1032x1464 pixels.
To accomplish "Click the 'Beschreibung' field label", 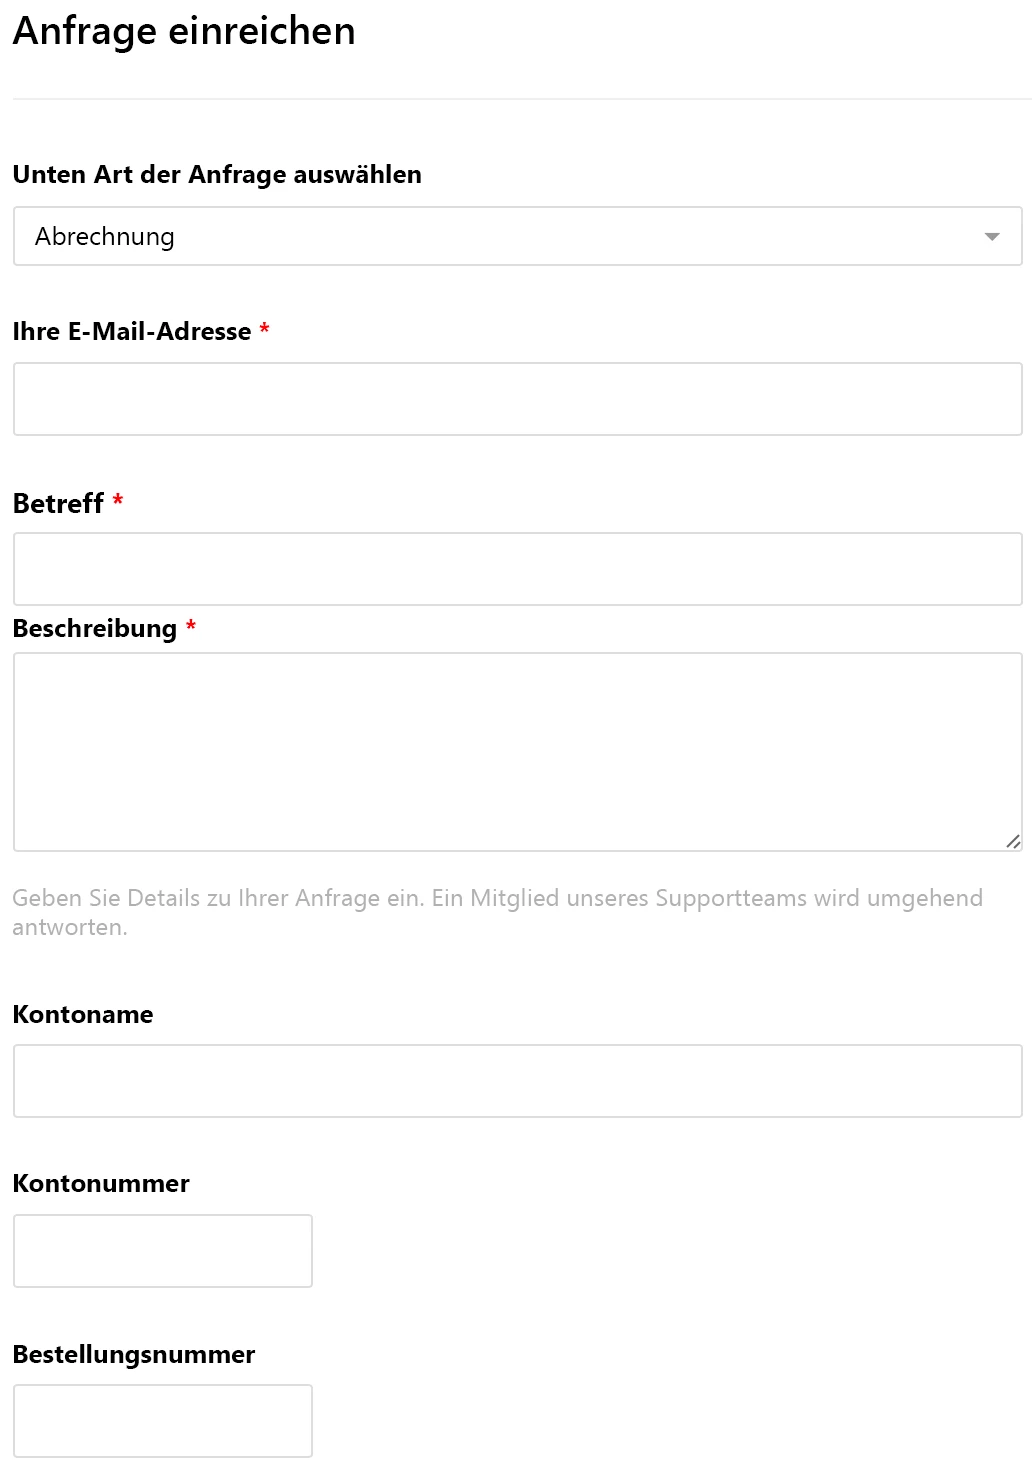I will click(95, 628).
